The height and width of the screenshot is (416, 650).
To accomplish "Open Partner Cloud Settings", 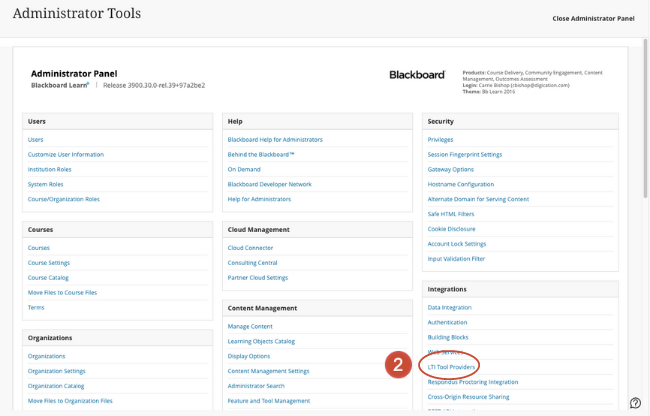I will coord(257,278).
